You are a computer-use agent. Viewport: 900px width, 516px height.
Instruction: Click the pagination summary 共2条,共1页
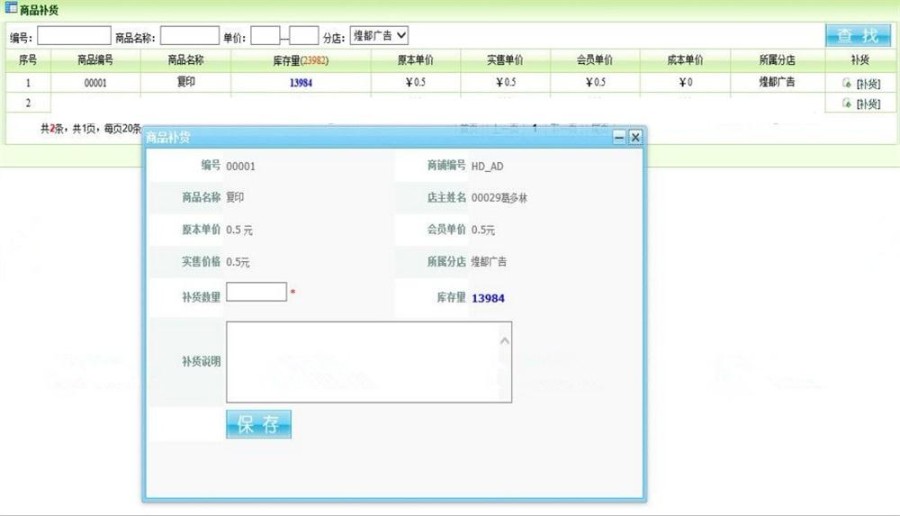90,129
